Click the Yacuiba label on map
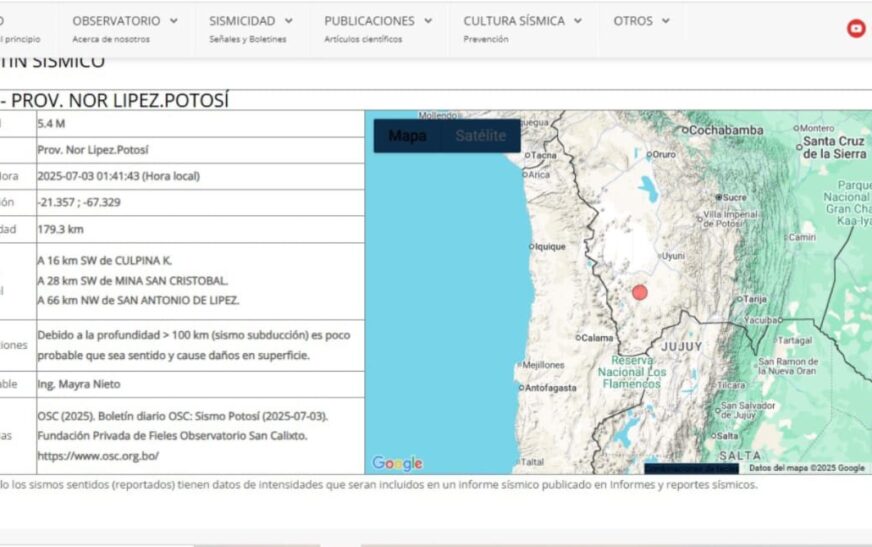Image resolution: width=872 pixels, height=547 pixels. coord(760,320)
